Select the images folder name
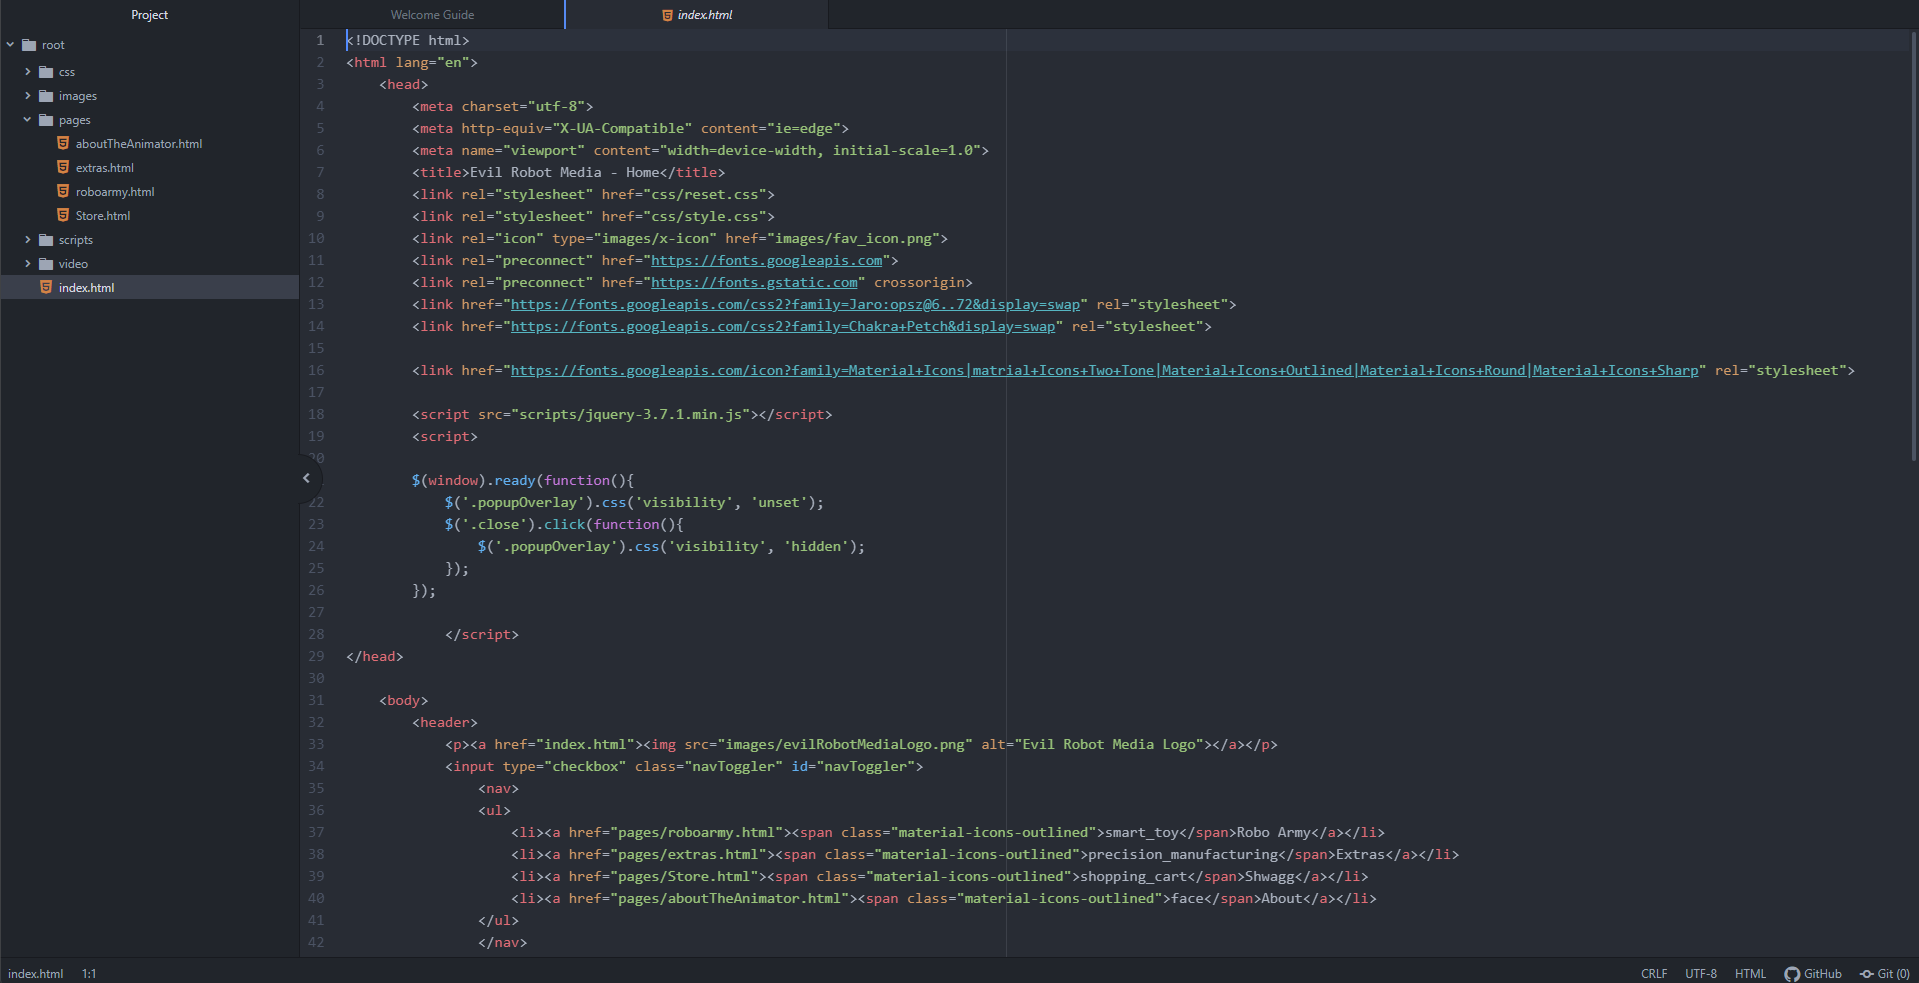 78,96
